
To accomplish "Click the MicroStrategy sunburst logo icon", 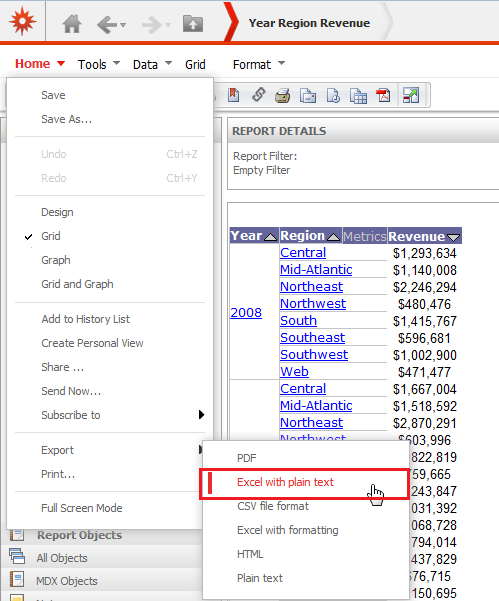I will pos(23,21).
